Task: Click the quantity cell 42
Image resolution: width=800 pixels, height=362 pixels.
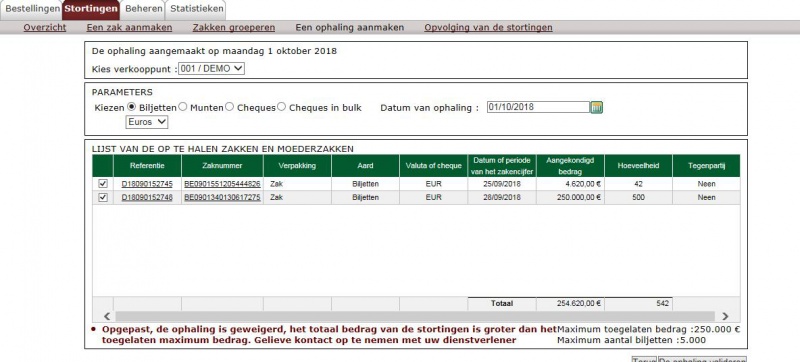Action: pyautogui.click(x=638, y=184)
